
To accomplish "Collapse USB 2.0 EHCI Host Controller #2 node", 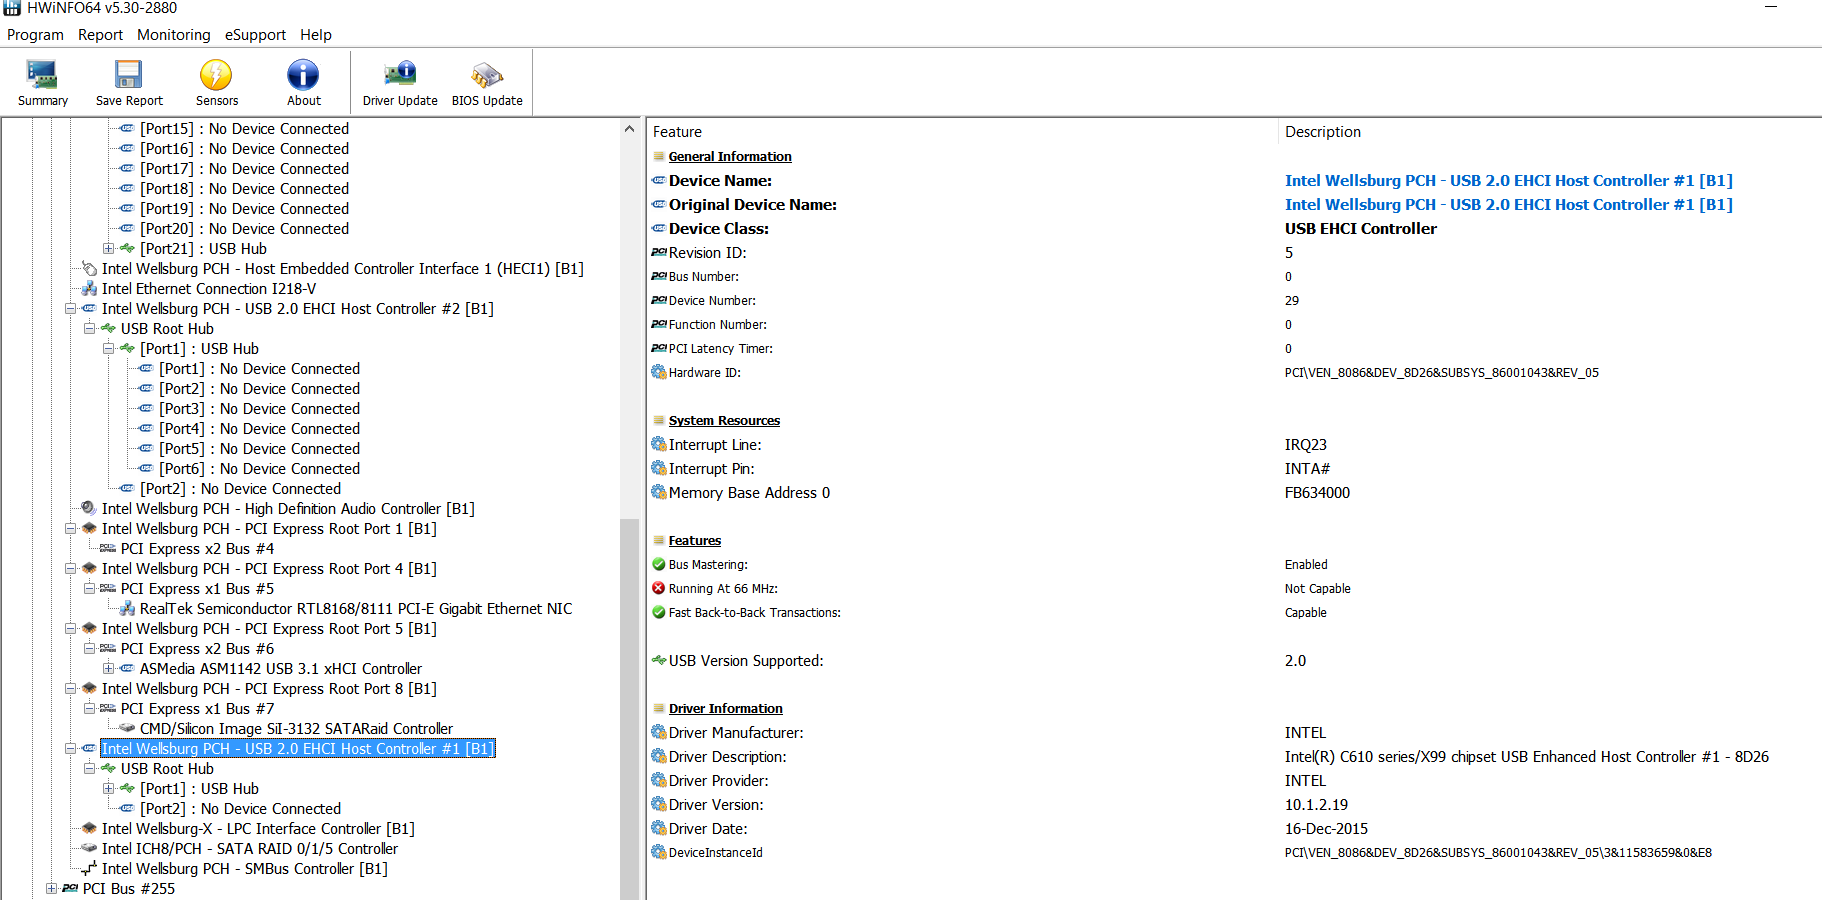I will click(71, 309).
